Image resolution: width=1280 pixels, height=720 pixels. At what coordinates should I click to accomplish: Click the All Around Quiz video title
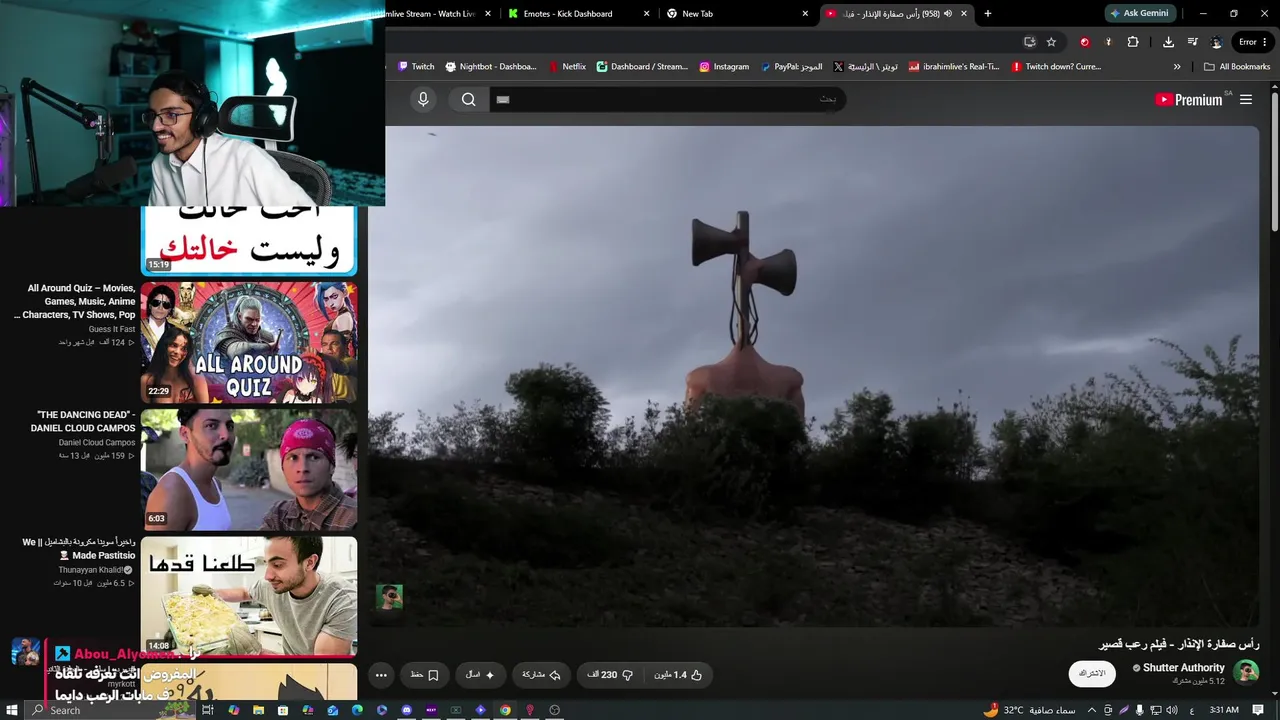coord(75,301)
